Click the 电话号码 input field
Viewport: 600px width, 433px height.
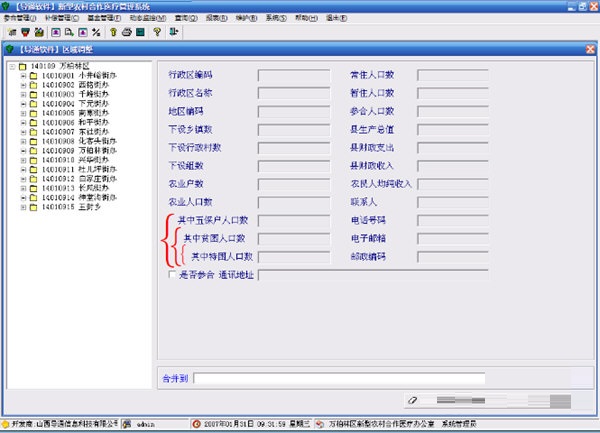(453, 220)
